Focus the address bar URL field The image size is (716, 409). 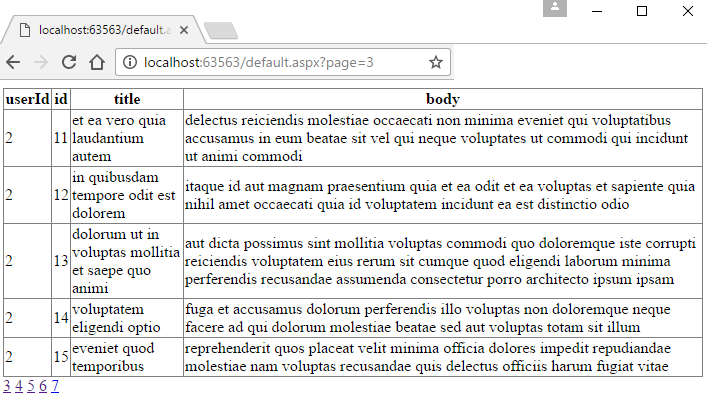(x=280, y=62)
